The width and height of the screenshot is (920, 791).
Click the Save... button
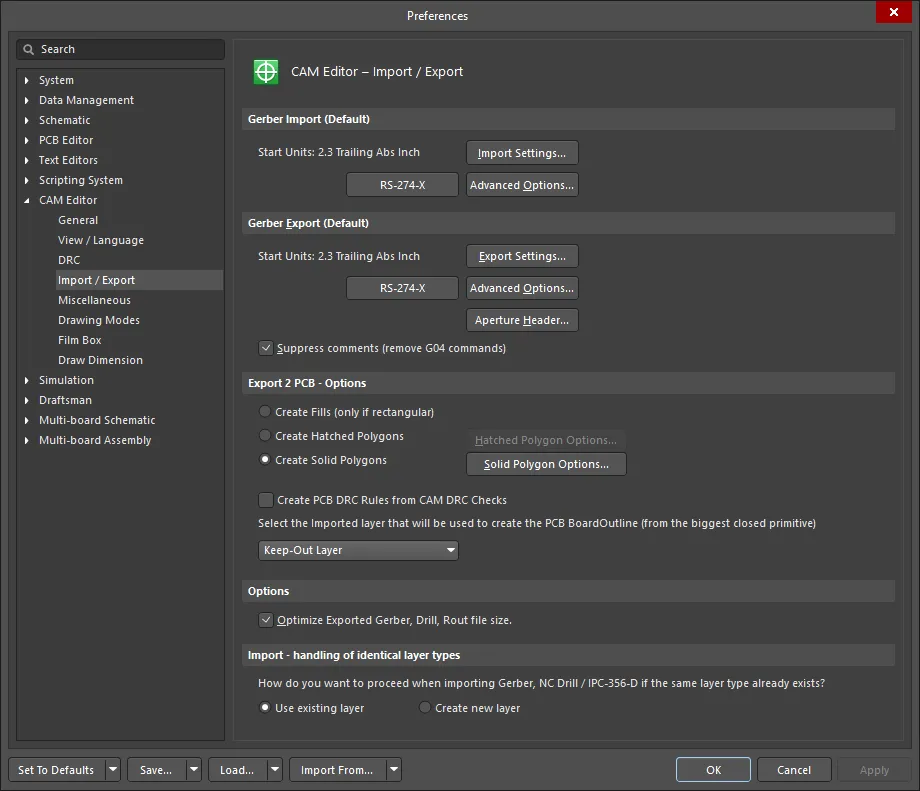point(156,769)
